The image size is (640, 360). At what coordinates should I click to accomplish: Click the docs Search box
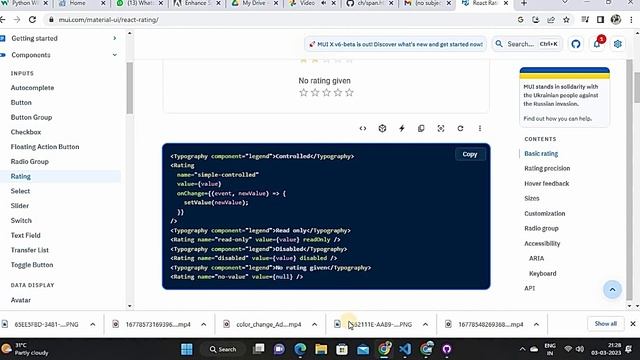click(x=527, y=44)
